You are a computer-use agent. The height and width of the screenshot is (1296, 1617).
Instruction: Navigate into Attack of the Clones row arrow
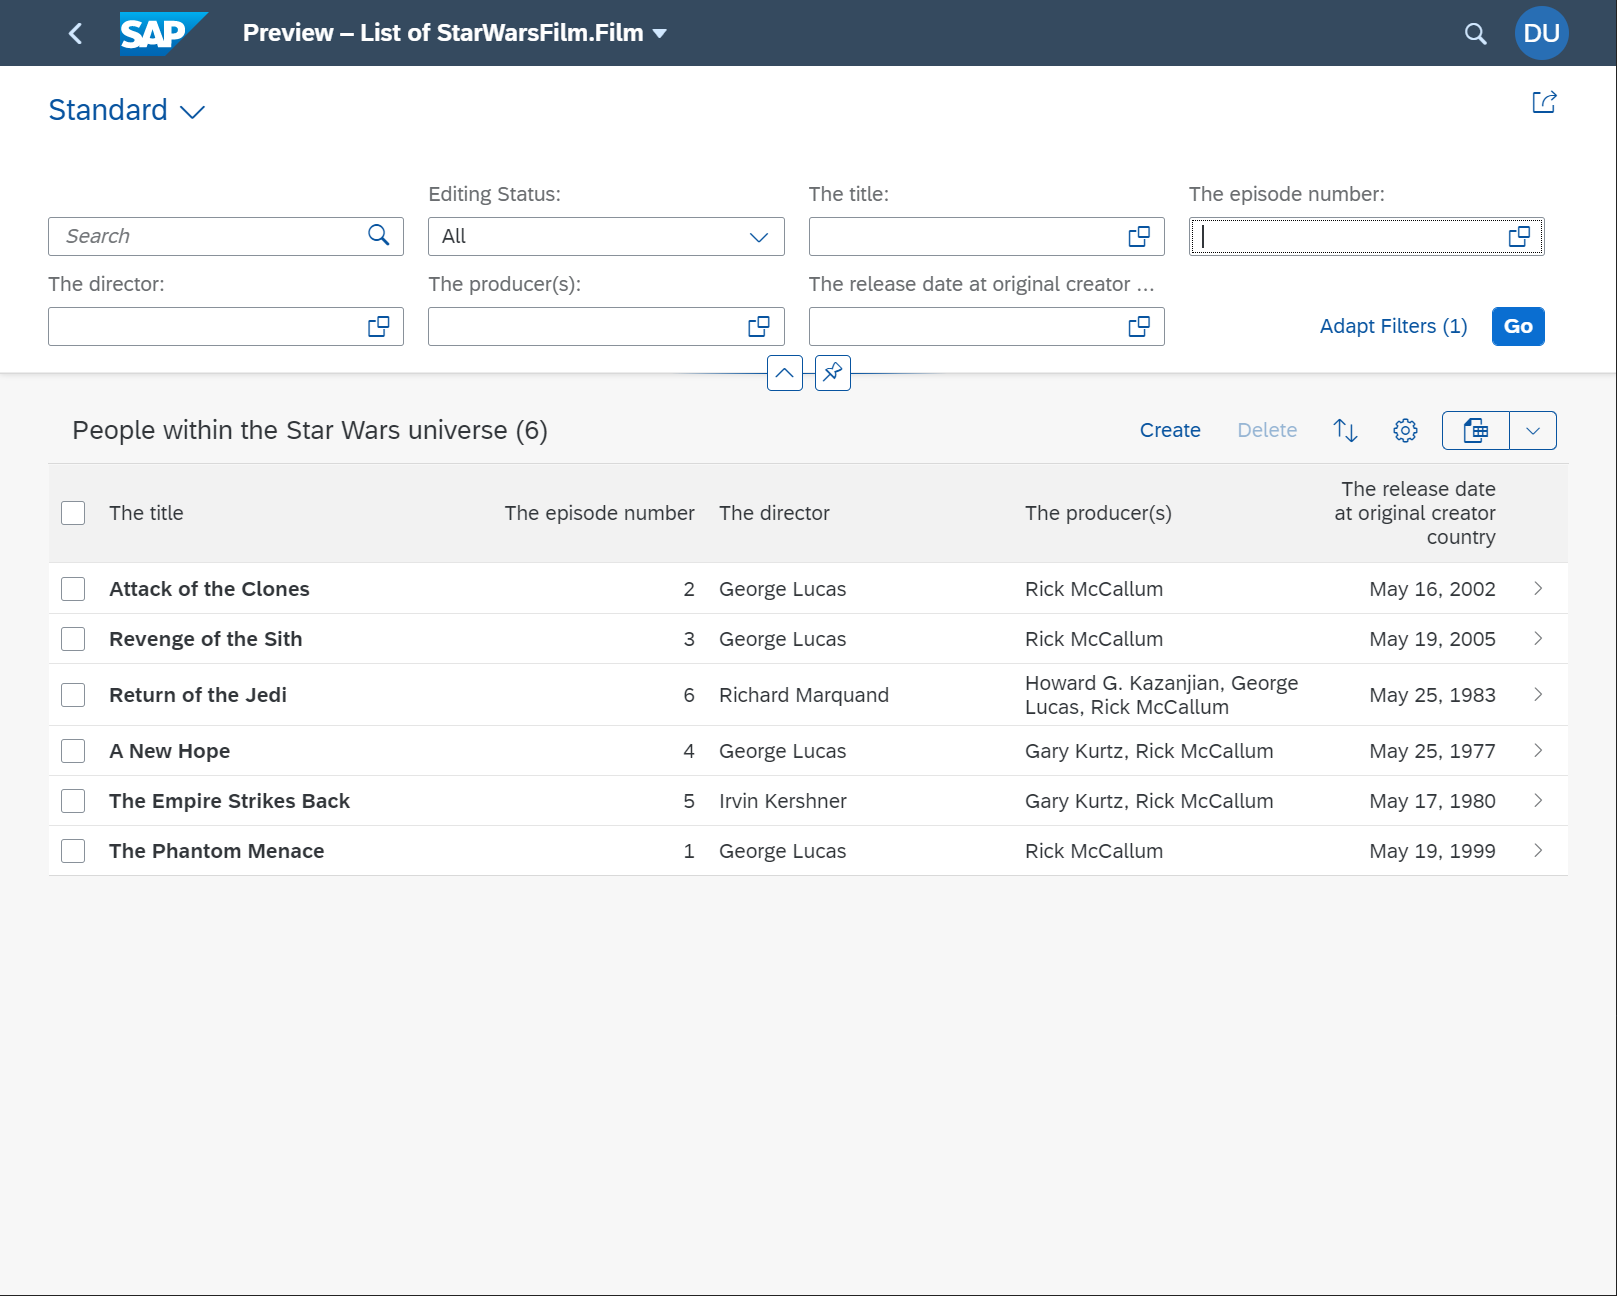1538,589
